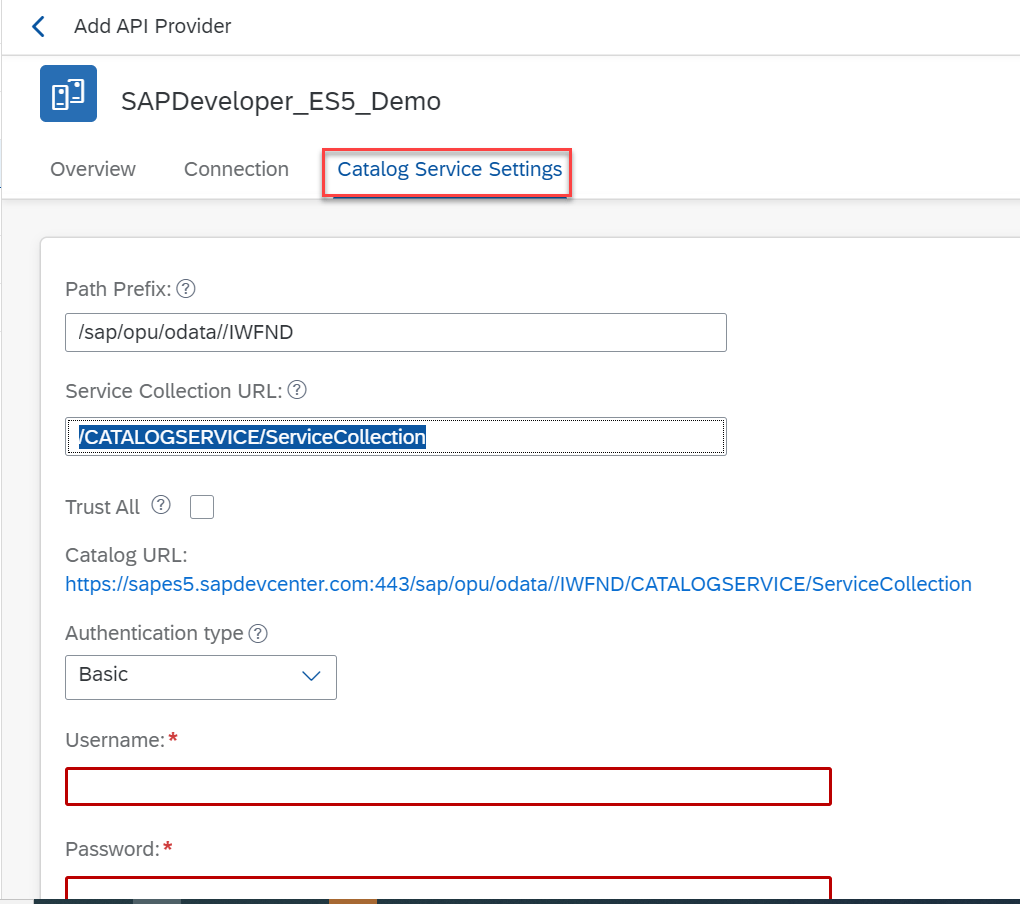Click the blue API provider icon

click(68, 94)
